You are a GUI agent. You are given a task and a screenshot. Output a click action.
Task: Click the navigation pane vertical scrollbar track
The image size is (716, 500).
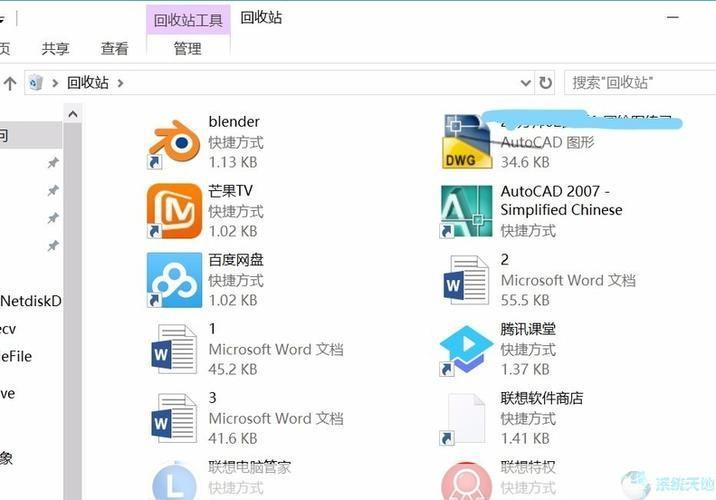coord(73,311)
